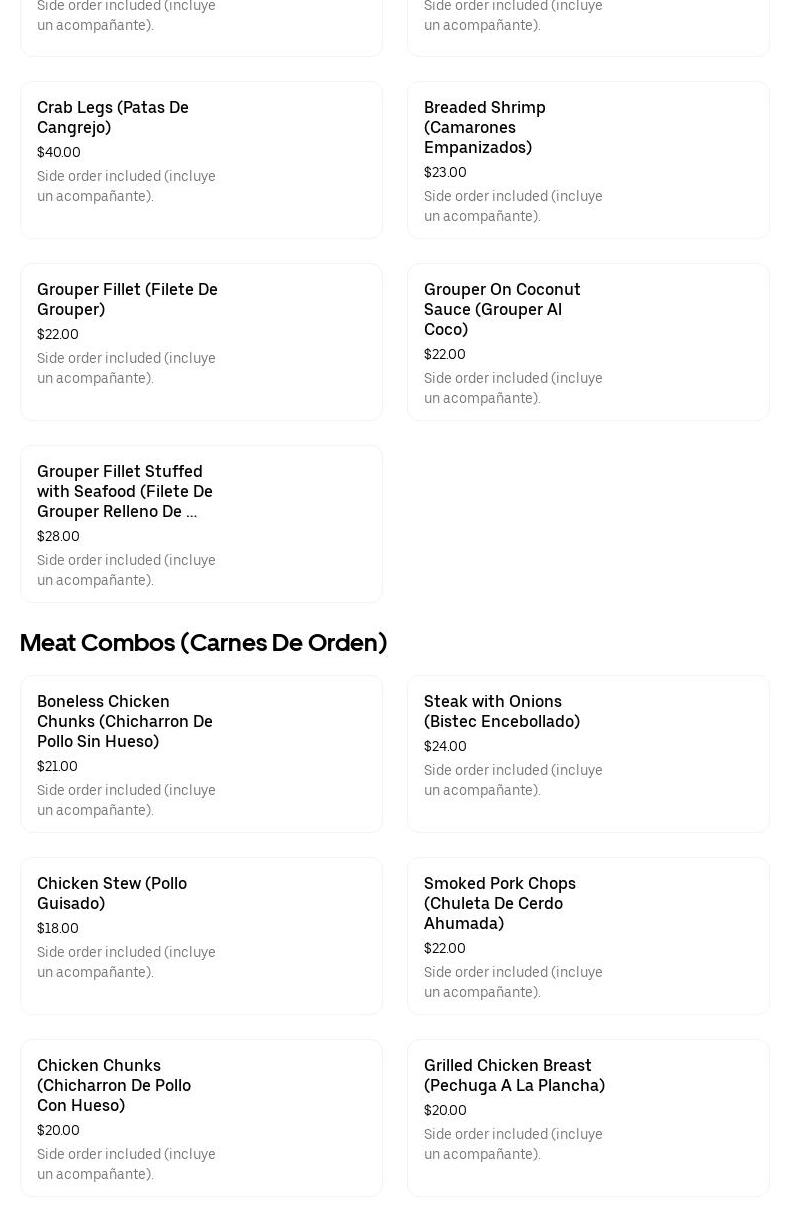Viewport: 804px width, 1206px height.
Task: Click the $23.00 Breaded Shrimp price
Action: click(445, 172)
